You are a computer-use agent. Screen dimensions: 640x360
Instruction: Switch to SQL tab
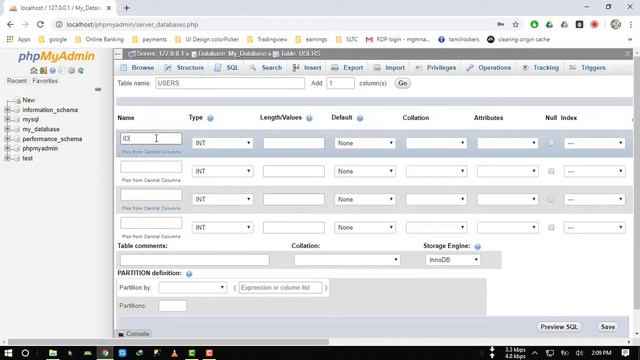click(227, 68)
